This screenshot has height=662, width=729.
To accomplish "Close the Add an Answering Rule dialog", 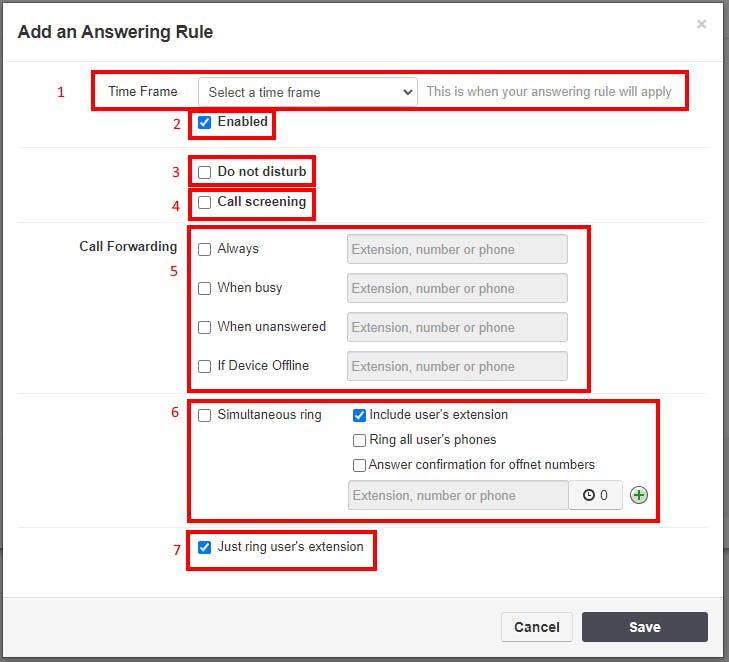I will (702, 24).
